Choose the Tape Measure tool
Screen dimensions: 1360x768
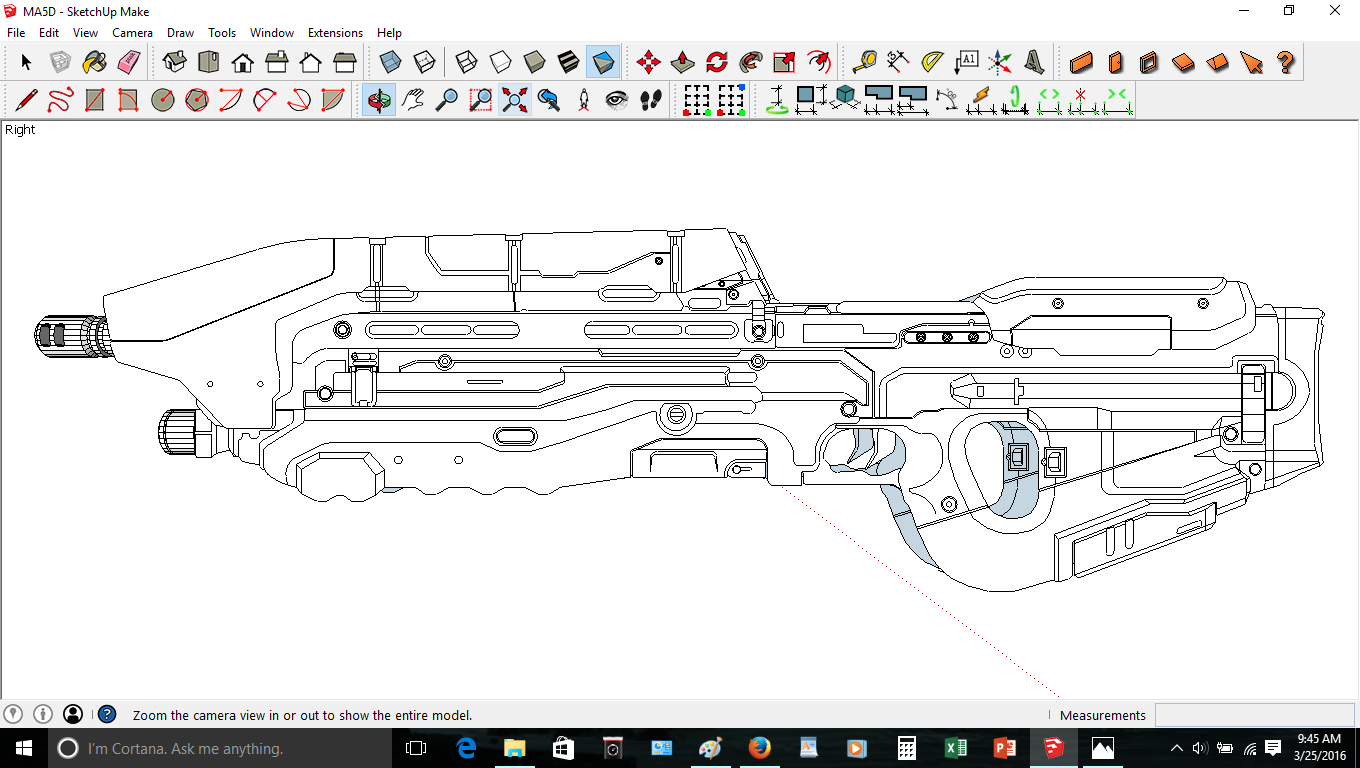[864, 62]
